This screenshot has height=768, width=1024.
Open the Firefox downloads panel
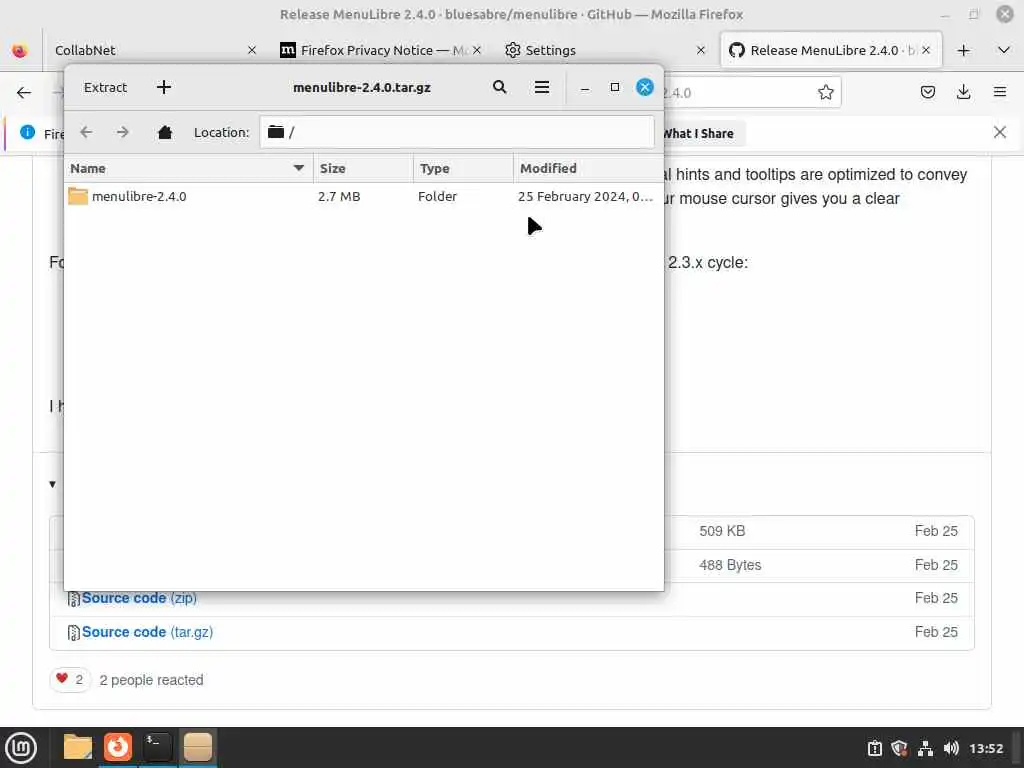click(x=963, y=92)
